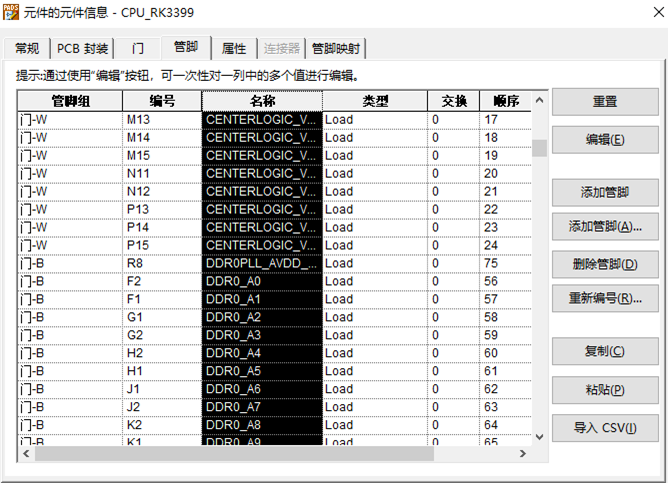Select the sequence value 75 cell
Viewport: 668px width, 483px height.
click(x=506, y=263)
